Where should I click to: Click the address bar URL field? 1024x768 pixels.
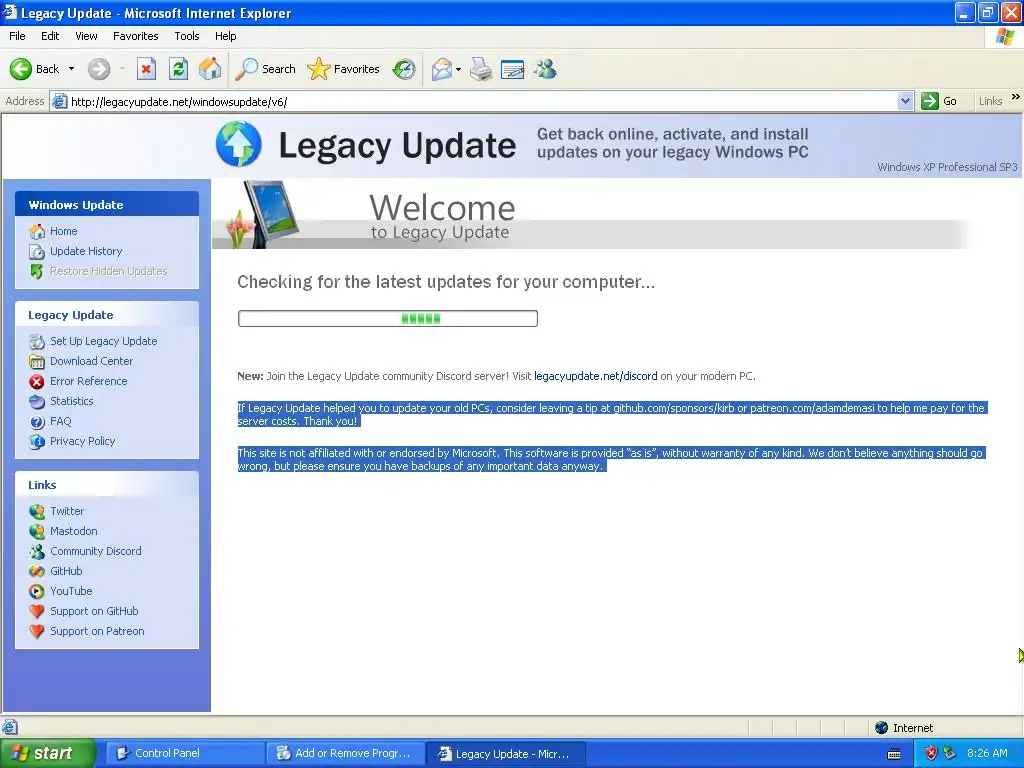click(x=483, y=101)
